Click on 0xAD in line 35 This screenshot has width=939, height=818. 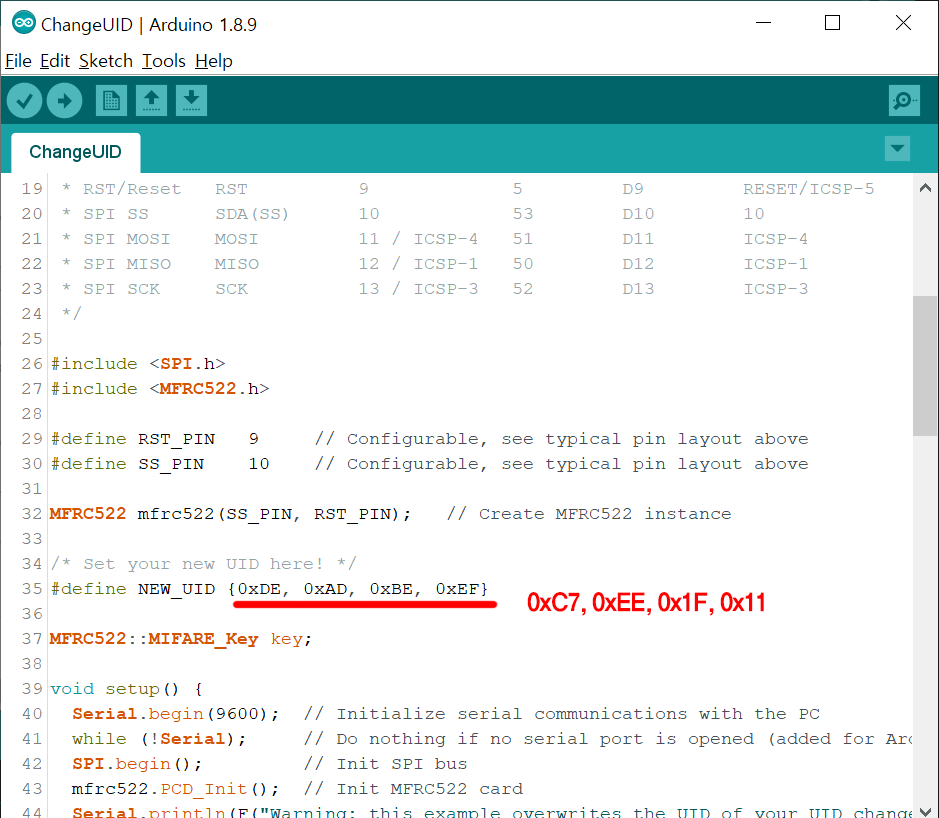325,589
